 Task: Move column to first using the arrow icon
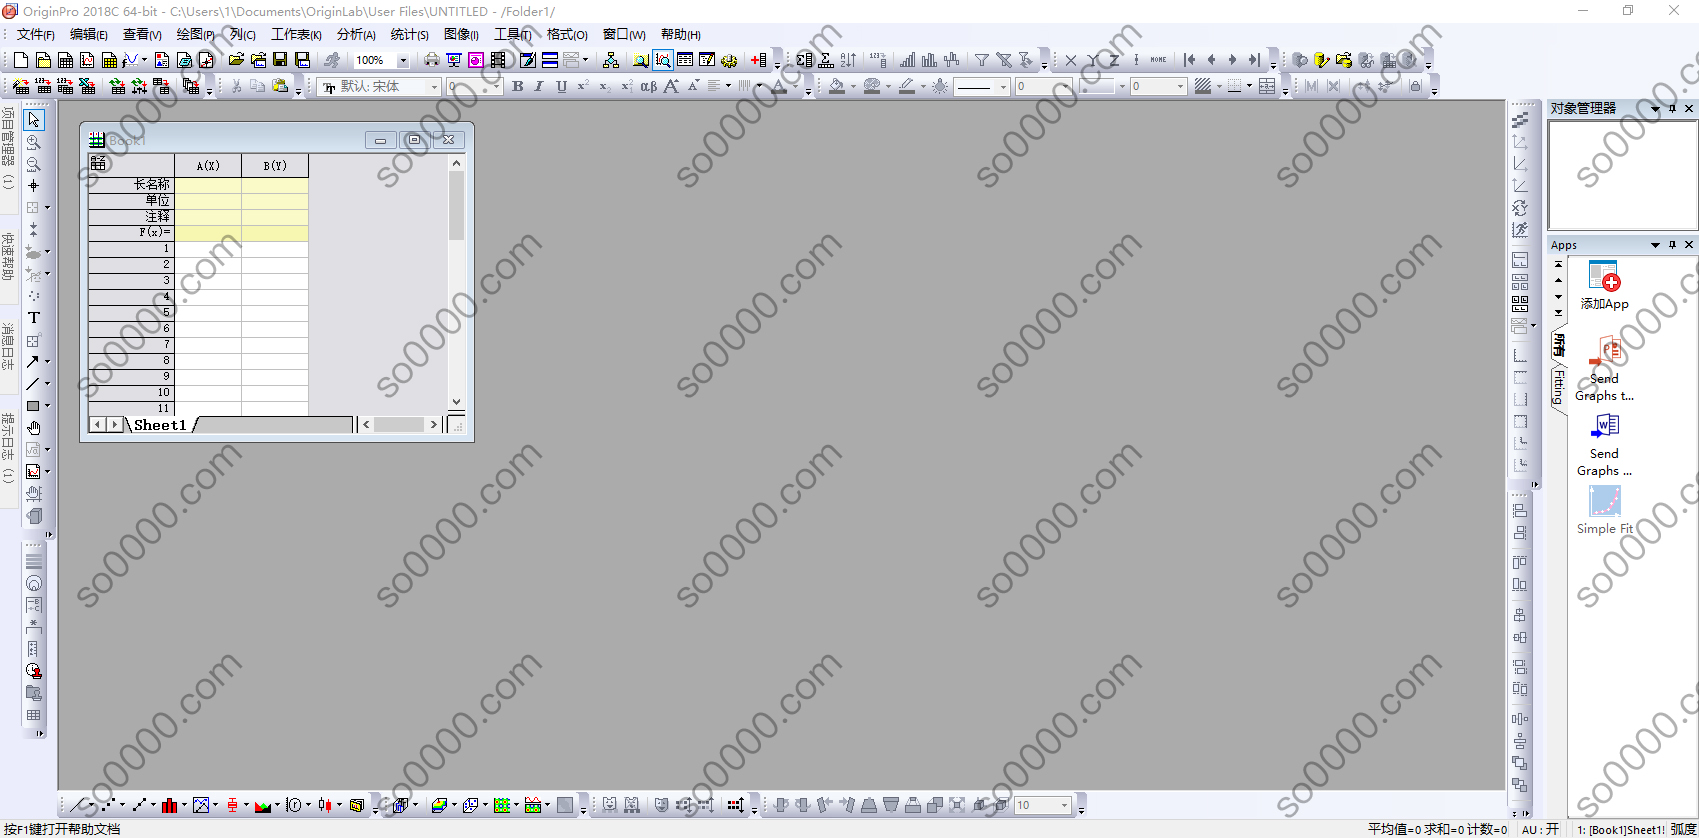[x=1190, y=60]
